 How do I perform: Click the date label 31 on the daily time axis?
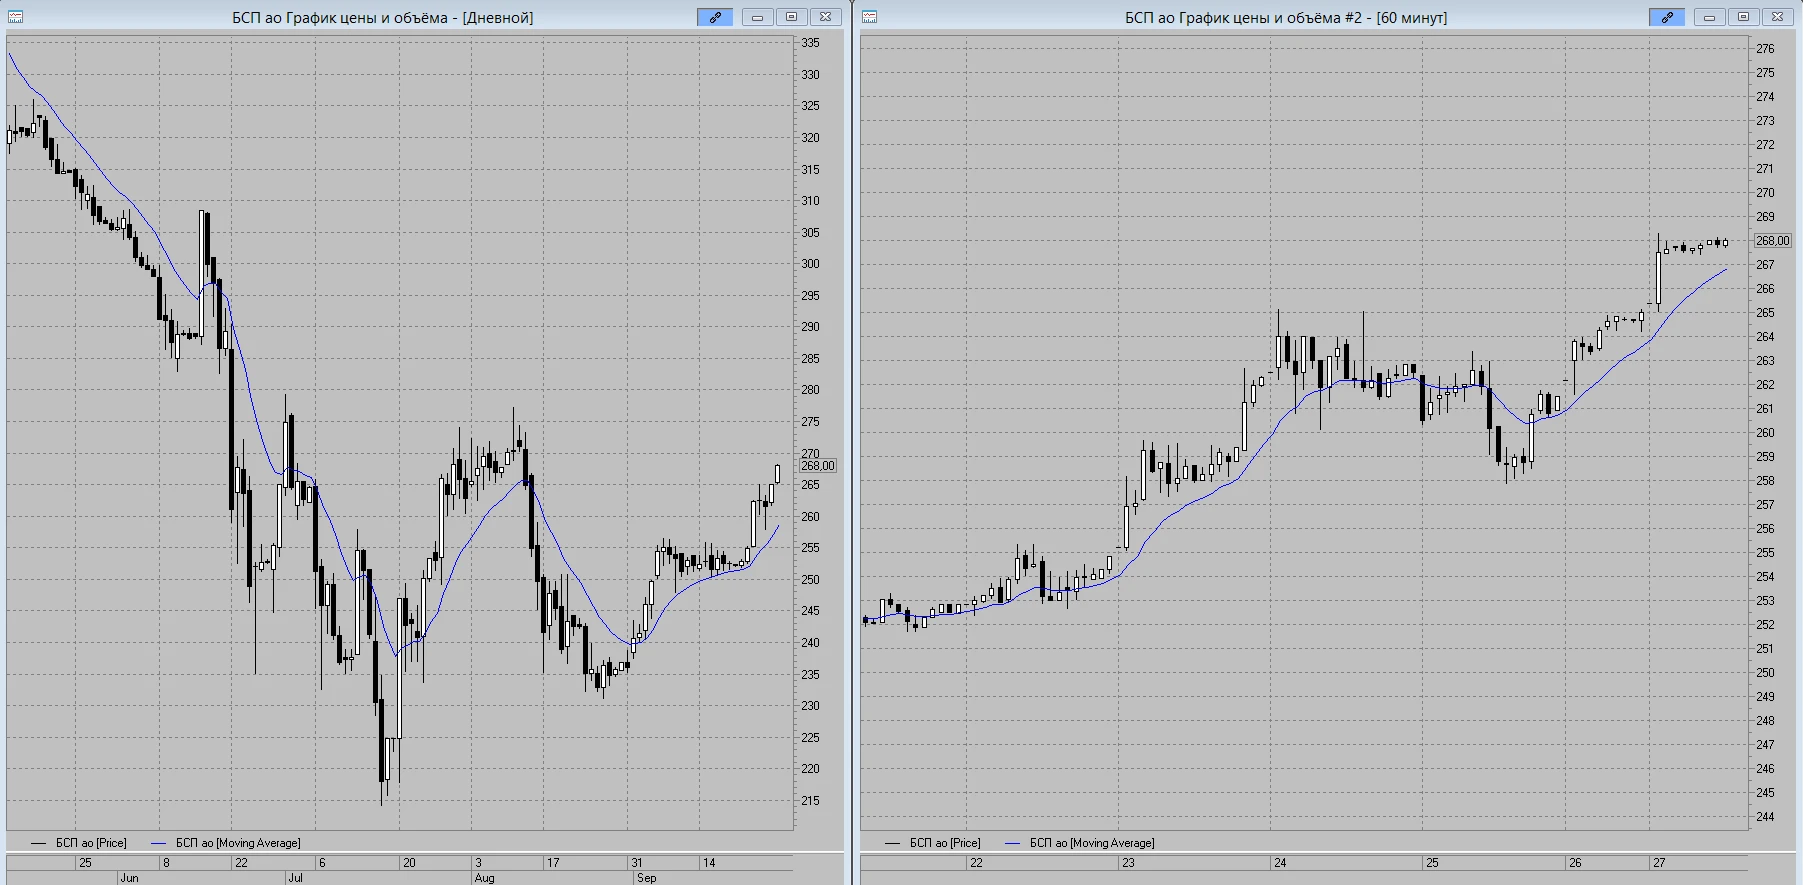[637, 863]
